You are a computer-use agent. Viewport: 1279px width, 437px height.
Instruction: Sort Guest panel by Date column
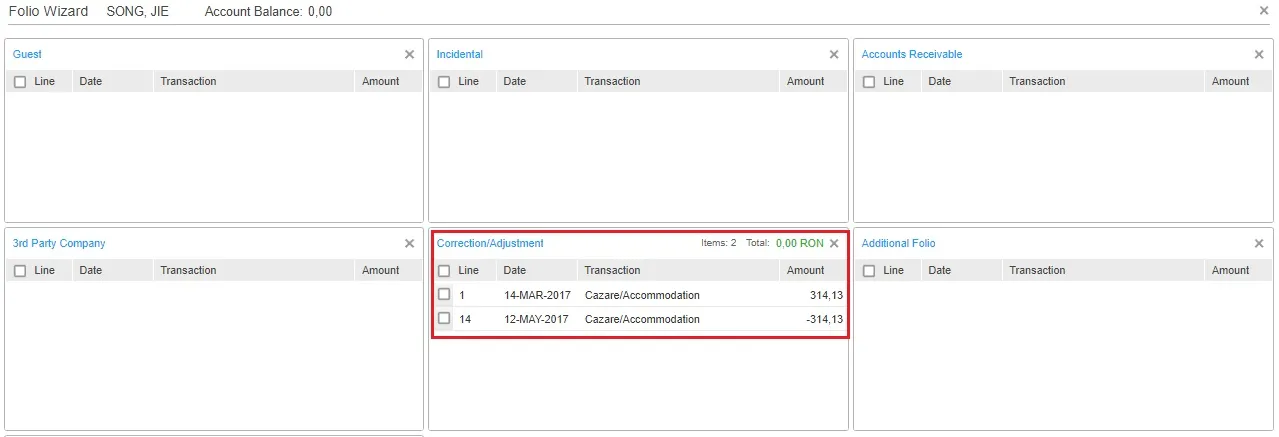coord(91,82)
